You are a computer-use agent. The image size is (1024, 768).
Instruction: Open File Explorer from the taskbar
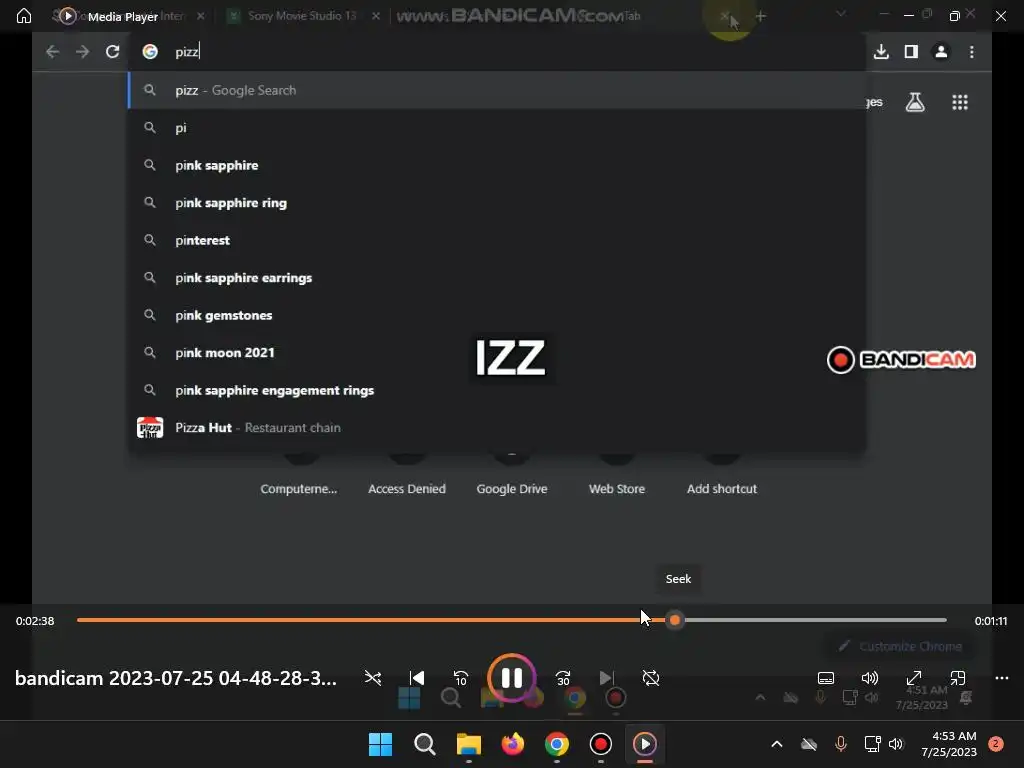[x=468, y=744]
